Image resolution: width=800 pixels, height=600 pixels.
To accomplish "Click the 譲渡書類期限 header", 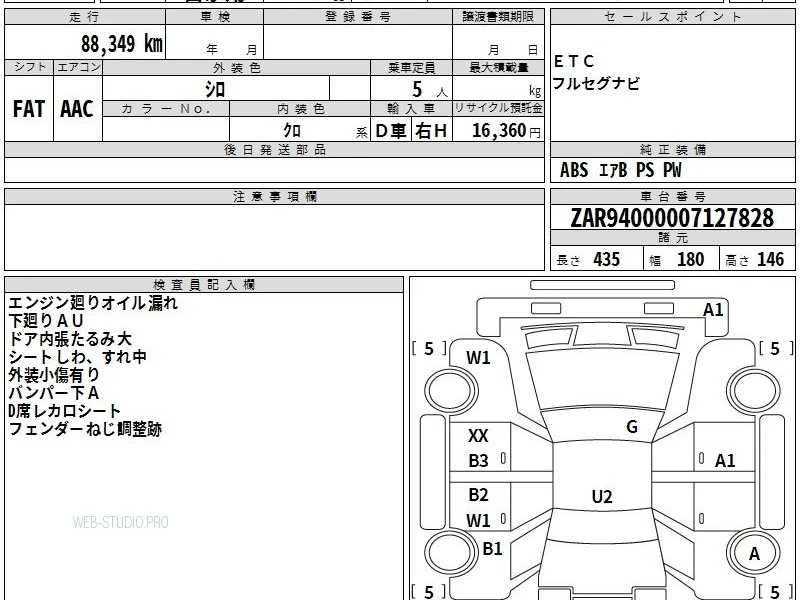I will point(498,17).
